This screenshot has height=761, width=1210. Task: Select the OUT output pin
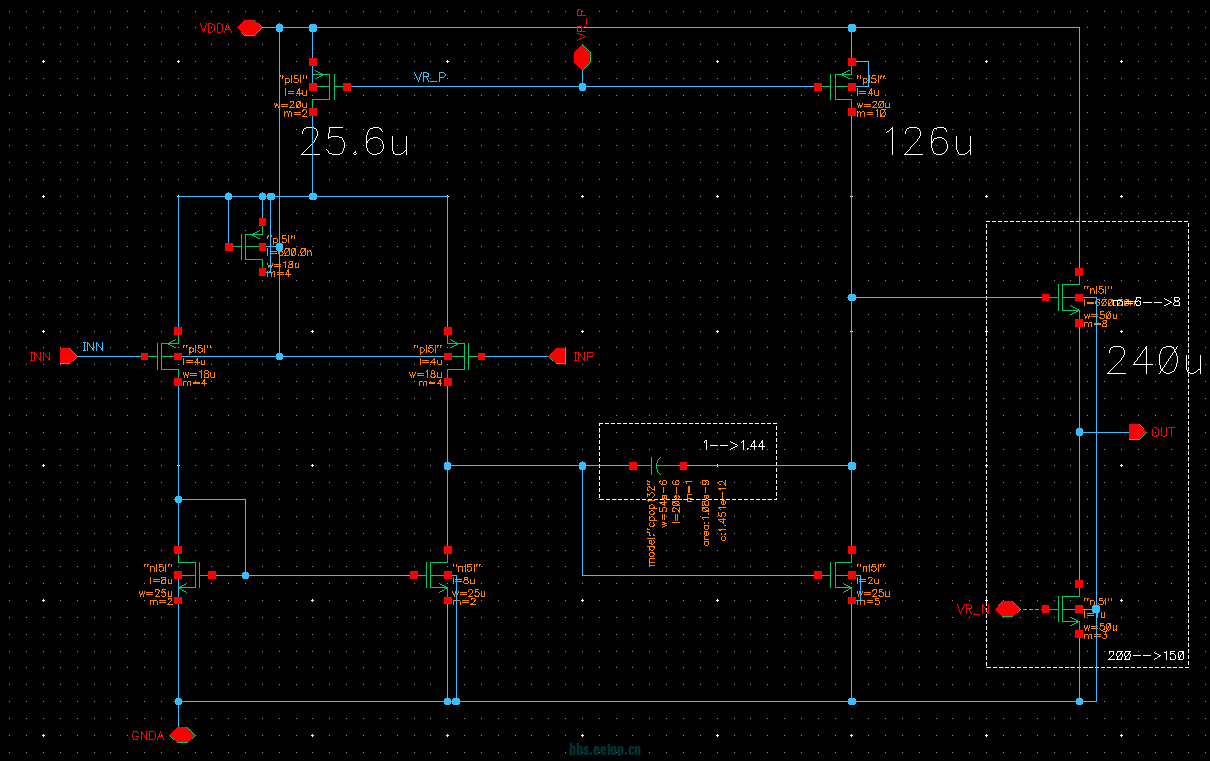1137,432
